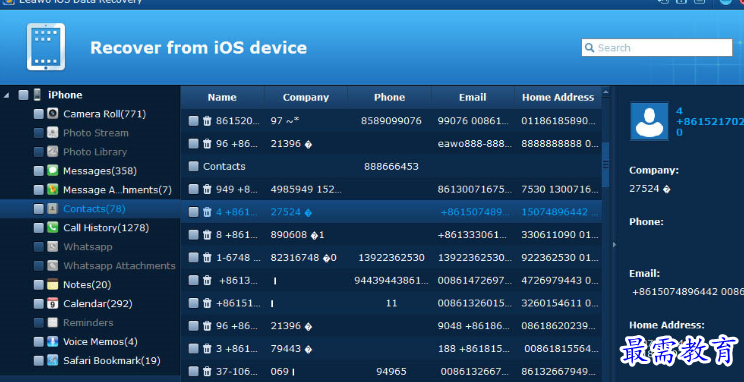744x382 pixels.
Task: Click the Calendar category icon
Action: pyautogui.click(x=52, y=304)
